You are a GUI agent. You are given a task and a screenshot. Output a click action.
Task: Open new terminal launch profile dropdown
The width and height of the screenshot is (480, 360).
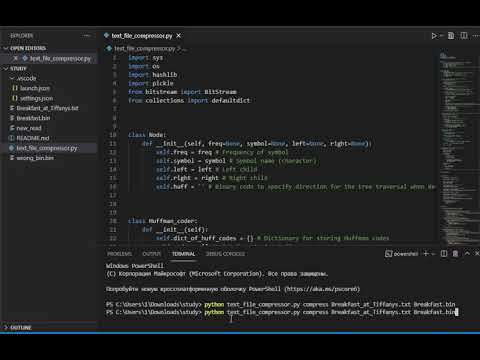(433, 254)
